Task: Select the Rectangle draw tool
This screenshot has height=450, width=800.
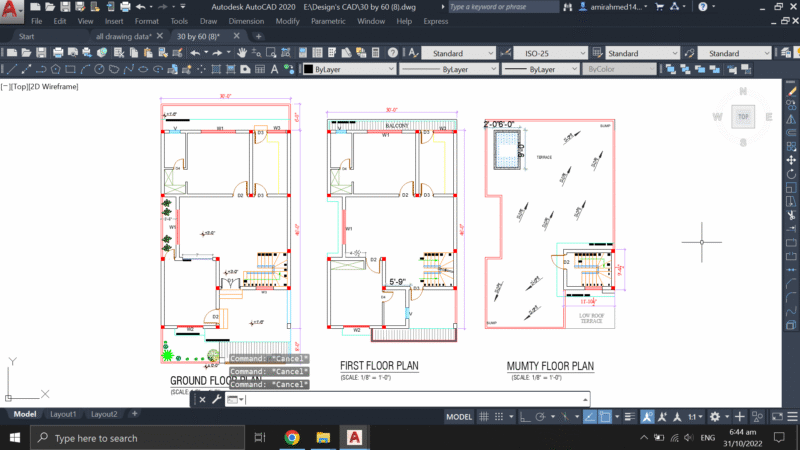Action: [x=70, y=69]
